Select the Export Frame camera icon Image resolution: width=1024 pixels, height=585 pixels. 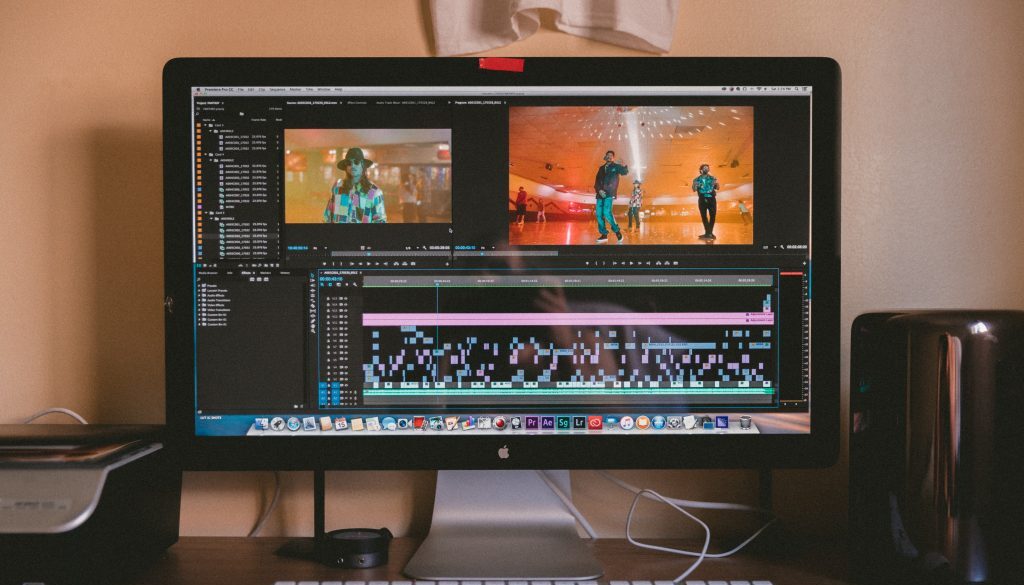point(676,263)
